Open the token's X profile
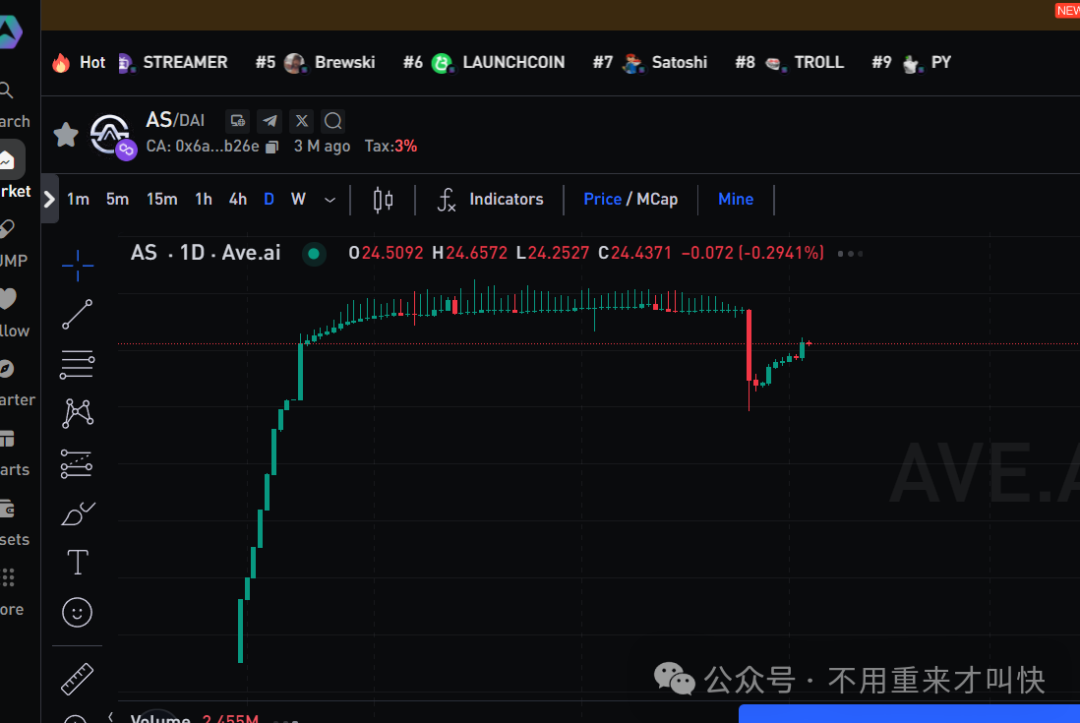 point(301,120)
